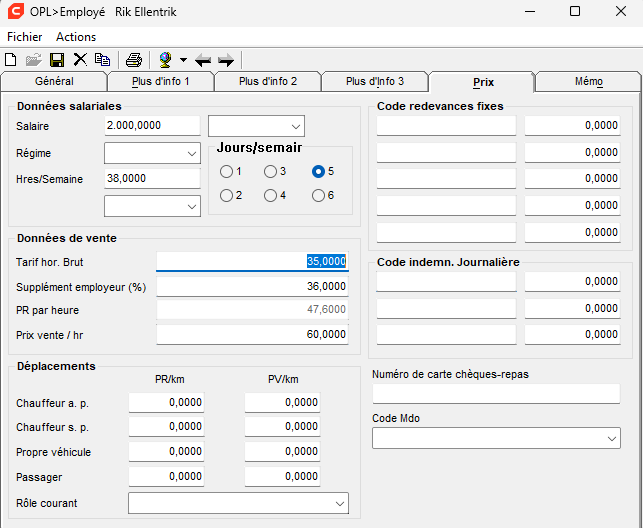Click last Code redevances fixes code field
The height and width of the screenshot is (528, 643).
446,232
